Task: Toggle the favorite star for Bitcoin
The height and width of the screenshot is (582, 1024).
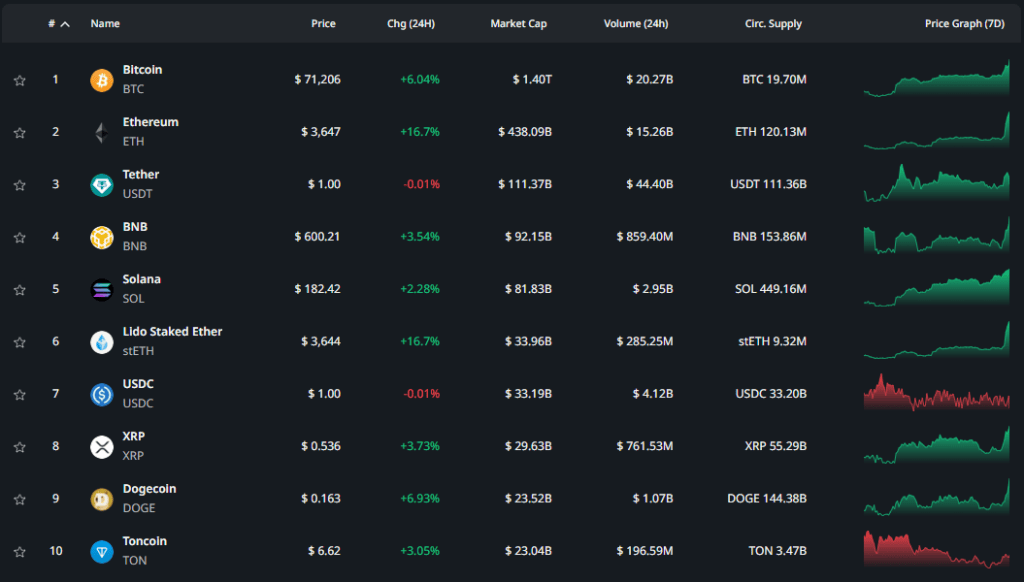Action: (19, 80)
